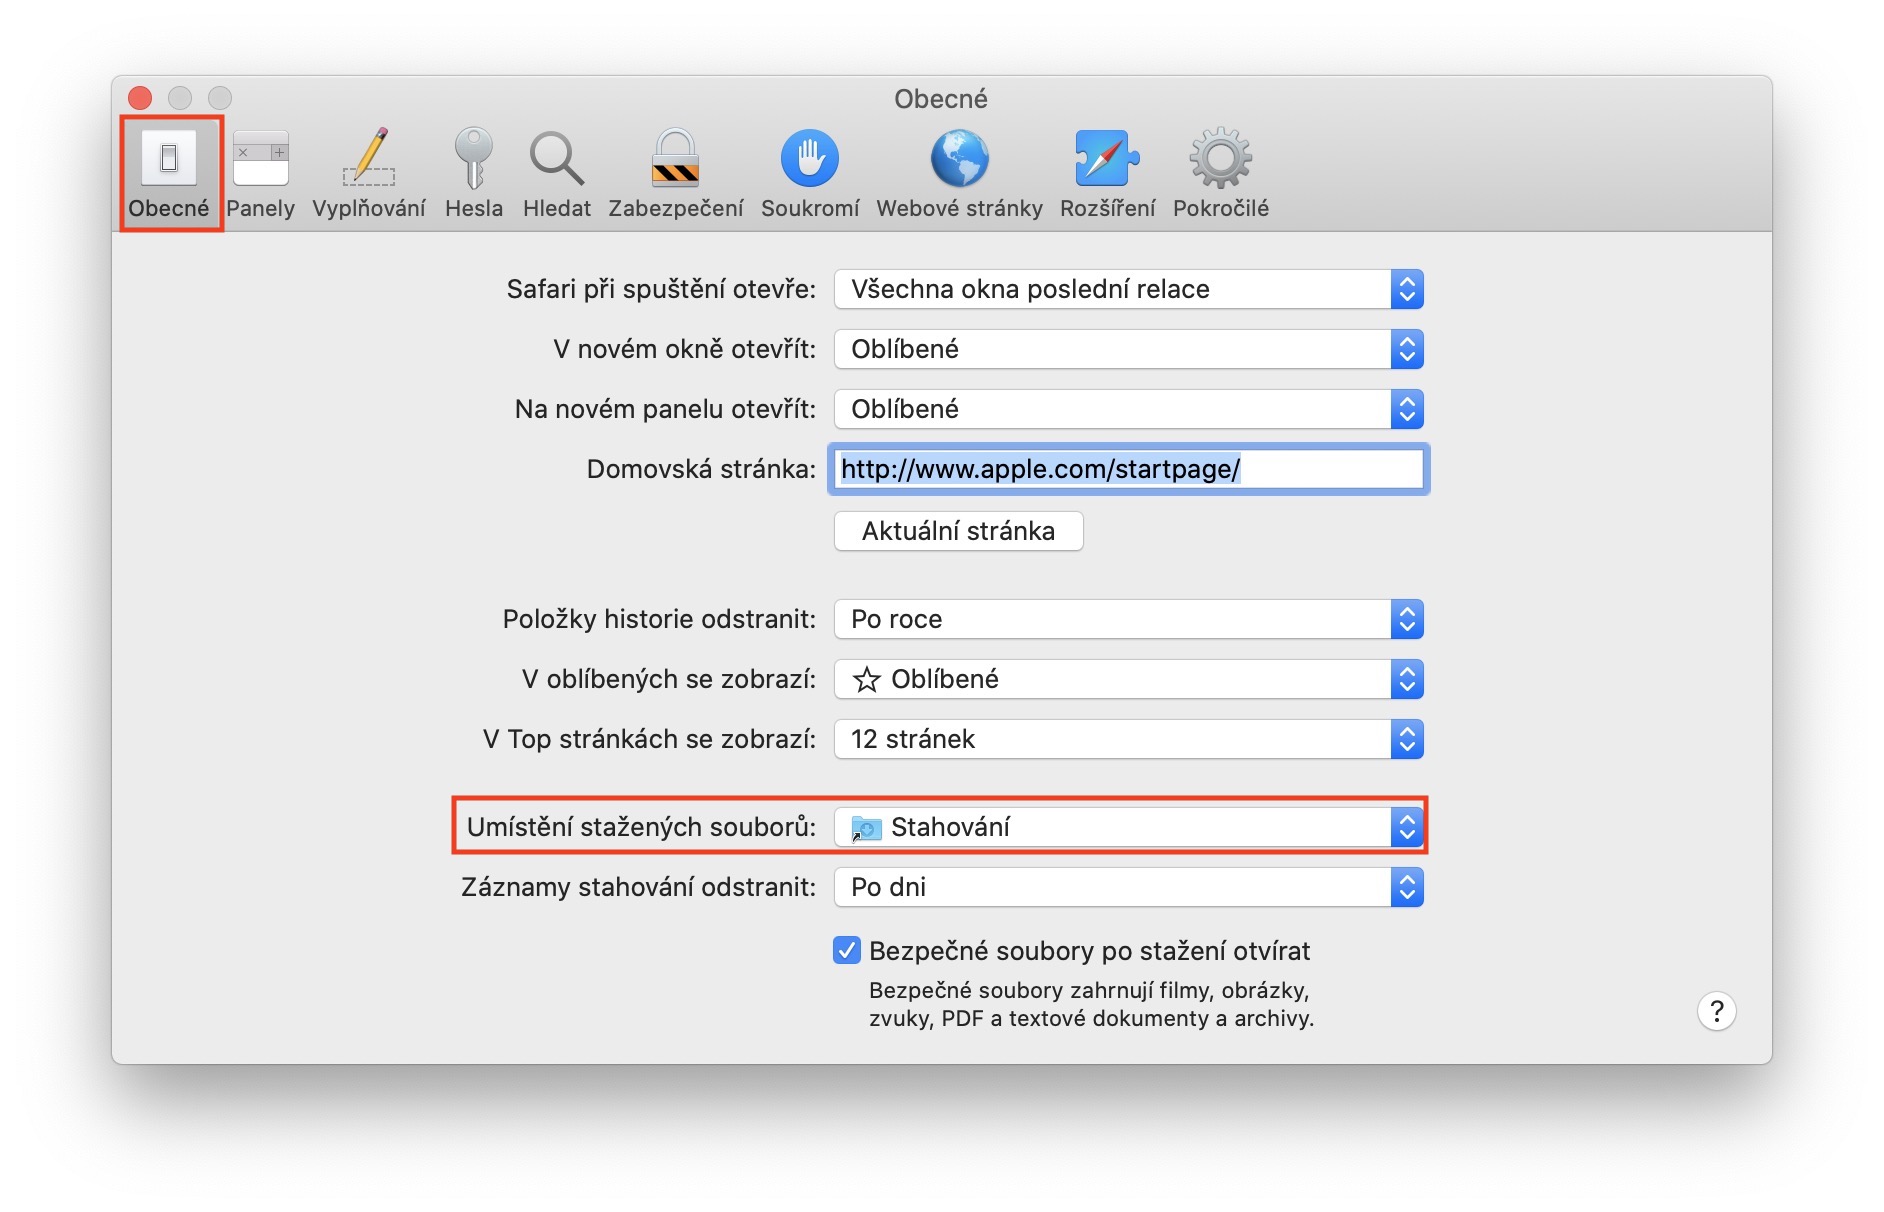1884x1212 pixels.
Task: Click the label Záznamy stahování odstranit
Action: [x=638, y=887]
